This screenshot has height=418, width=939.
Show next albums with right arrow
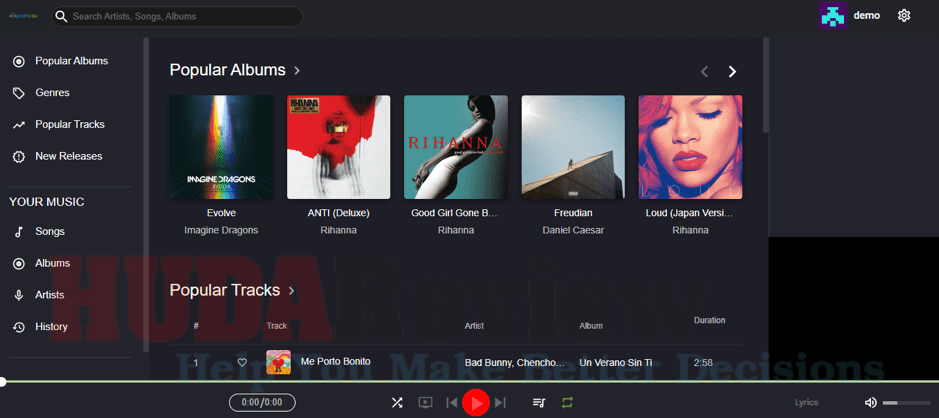(732, 72)
